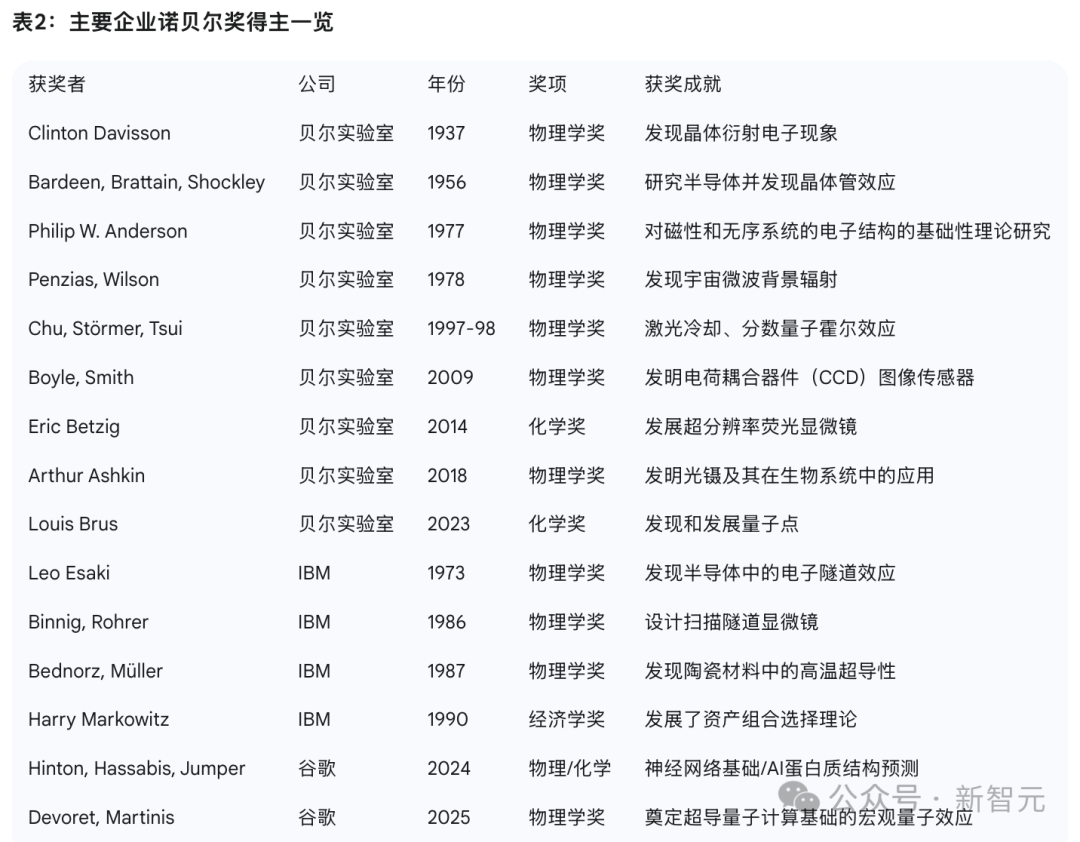Click the year 1986
The image size is (1080, 842).
click(x=446, y=622)
